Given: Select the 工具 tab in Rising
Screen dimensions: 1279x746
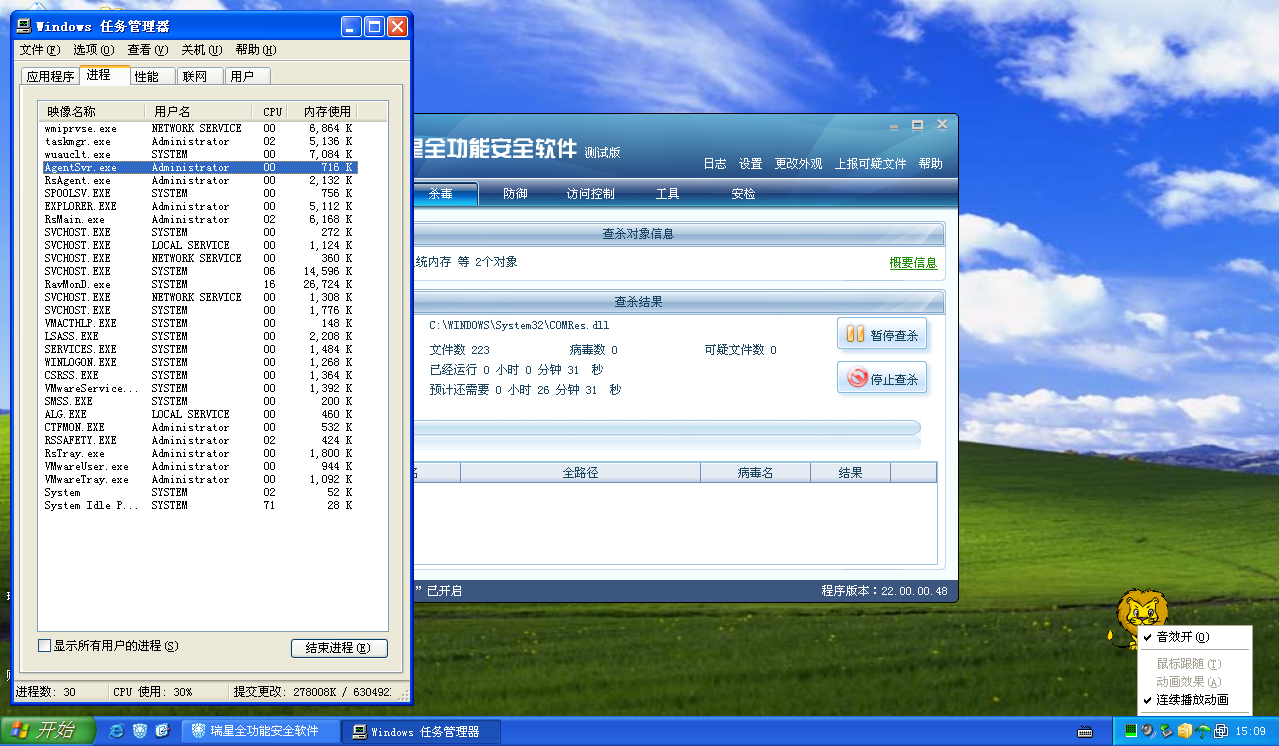Looking at the screenshot, I should pos(668,194).
